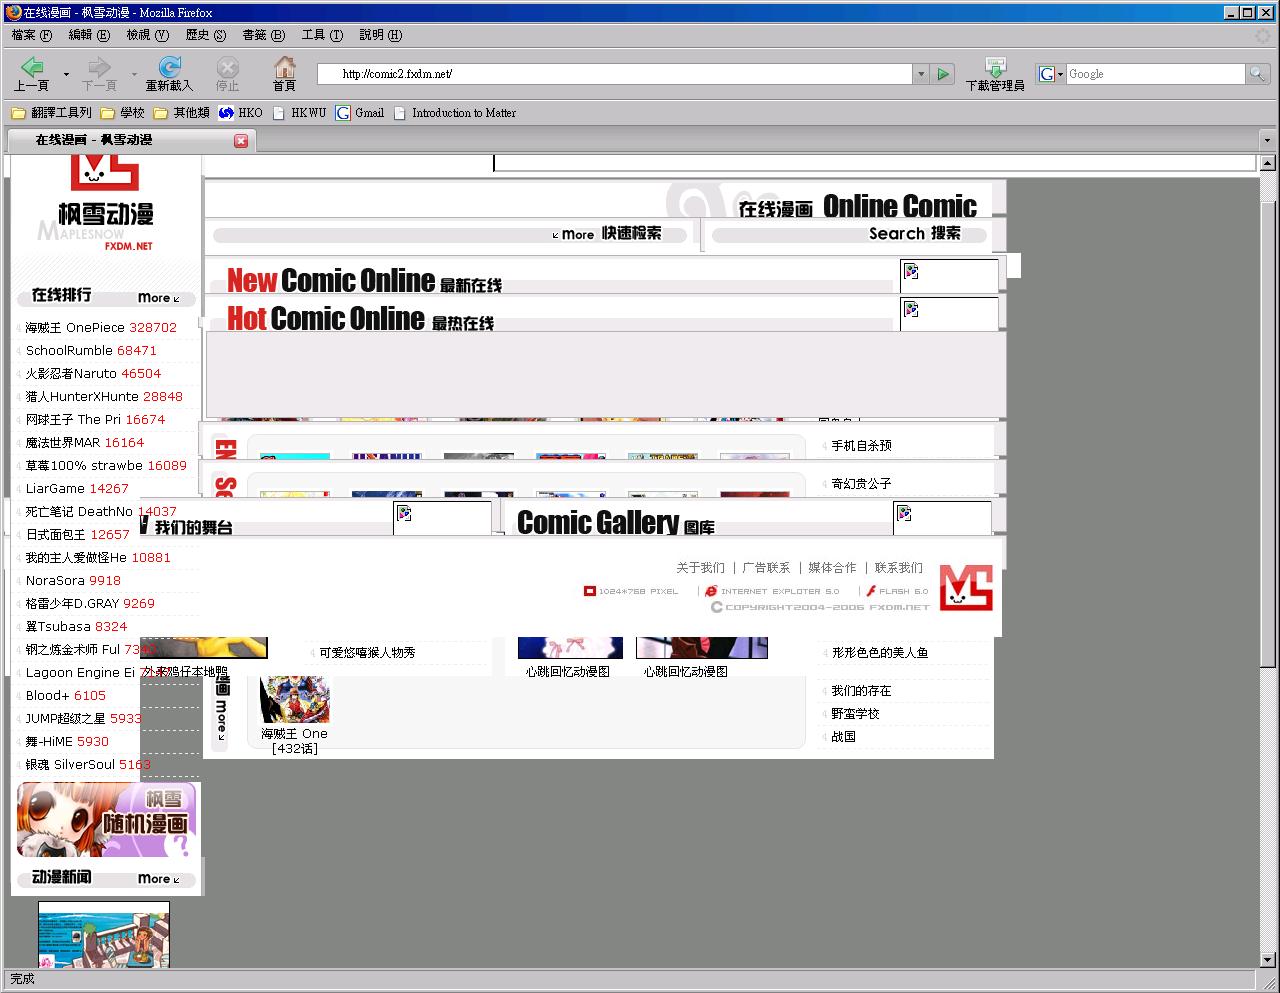Open the back button history dropdown
This screenshot has width=1280, height=993.
coord(66,74)
